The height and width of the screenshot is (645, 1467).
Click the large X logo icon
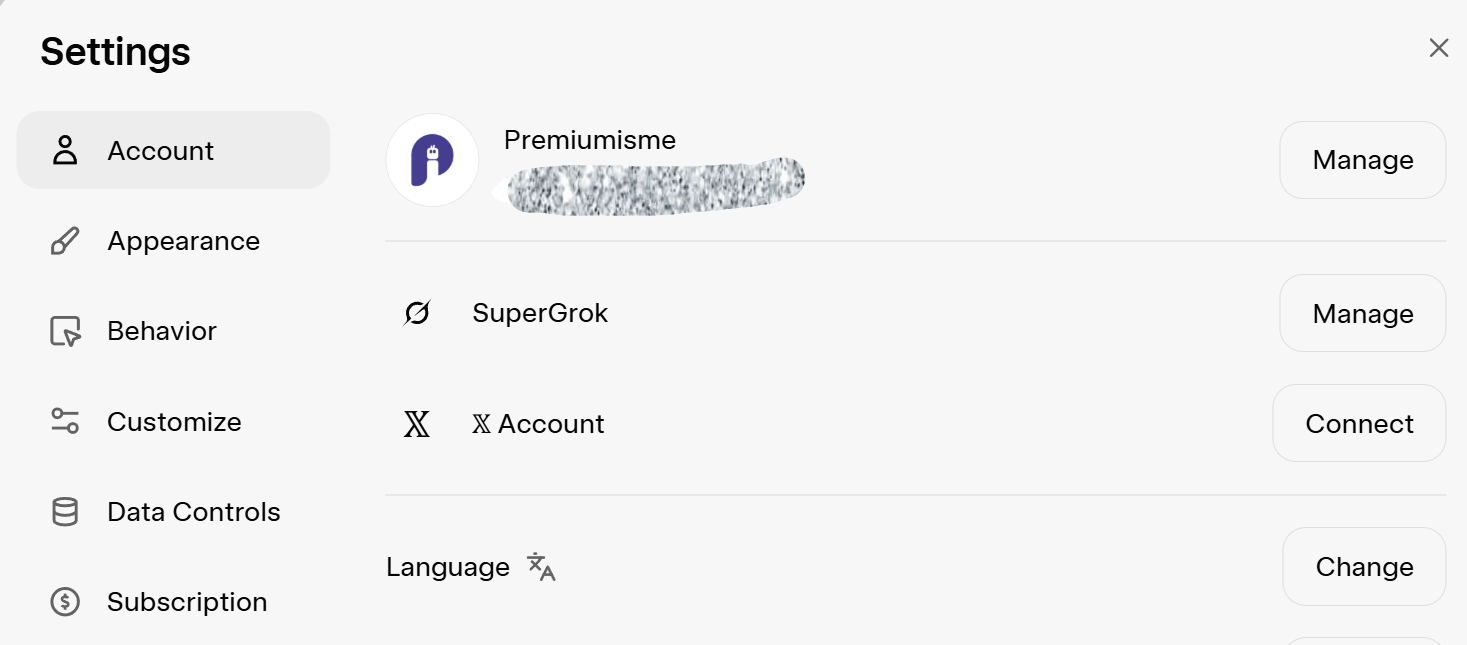coord(417,424)
